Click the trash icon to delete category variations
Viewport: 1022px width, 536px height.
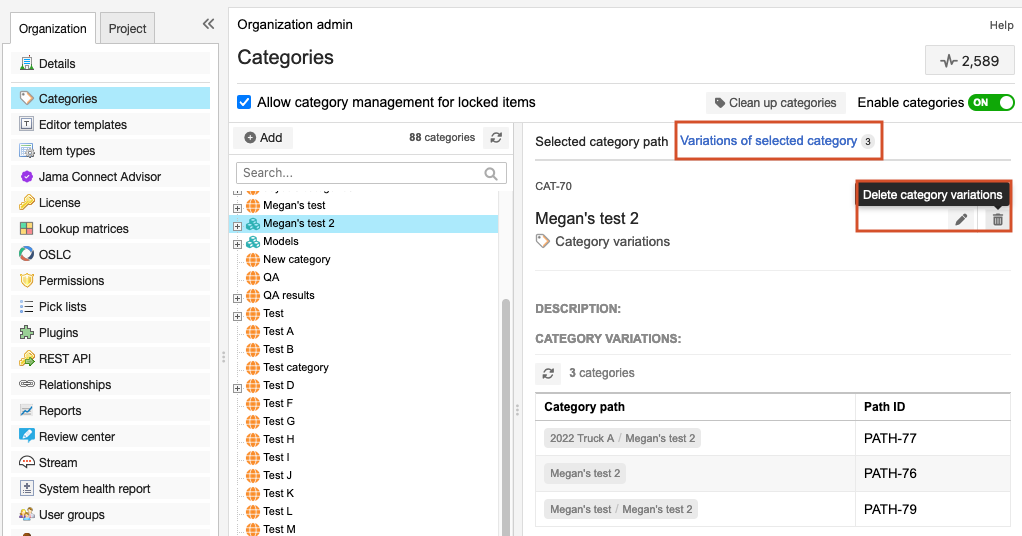997,219
